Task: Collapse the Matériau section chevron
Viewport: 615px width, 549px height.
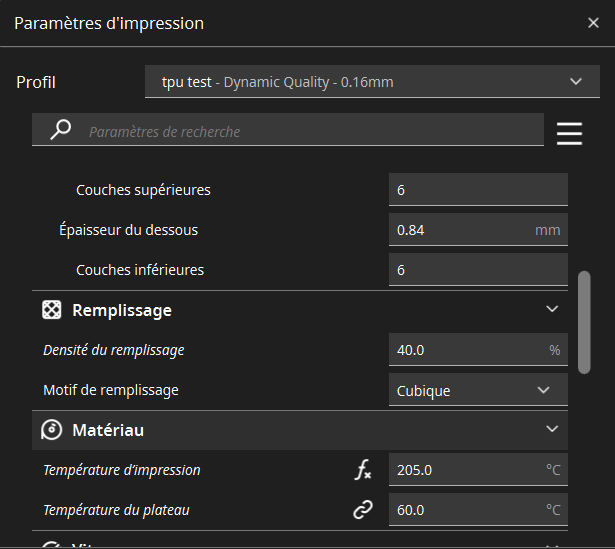Action: 552,430
